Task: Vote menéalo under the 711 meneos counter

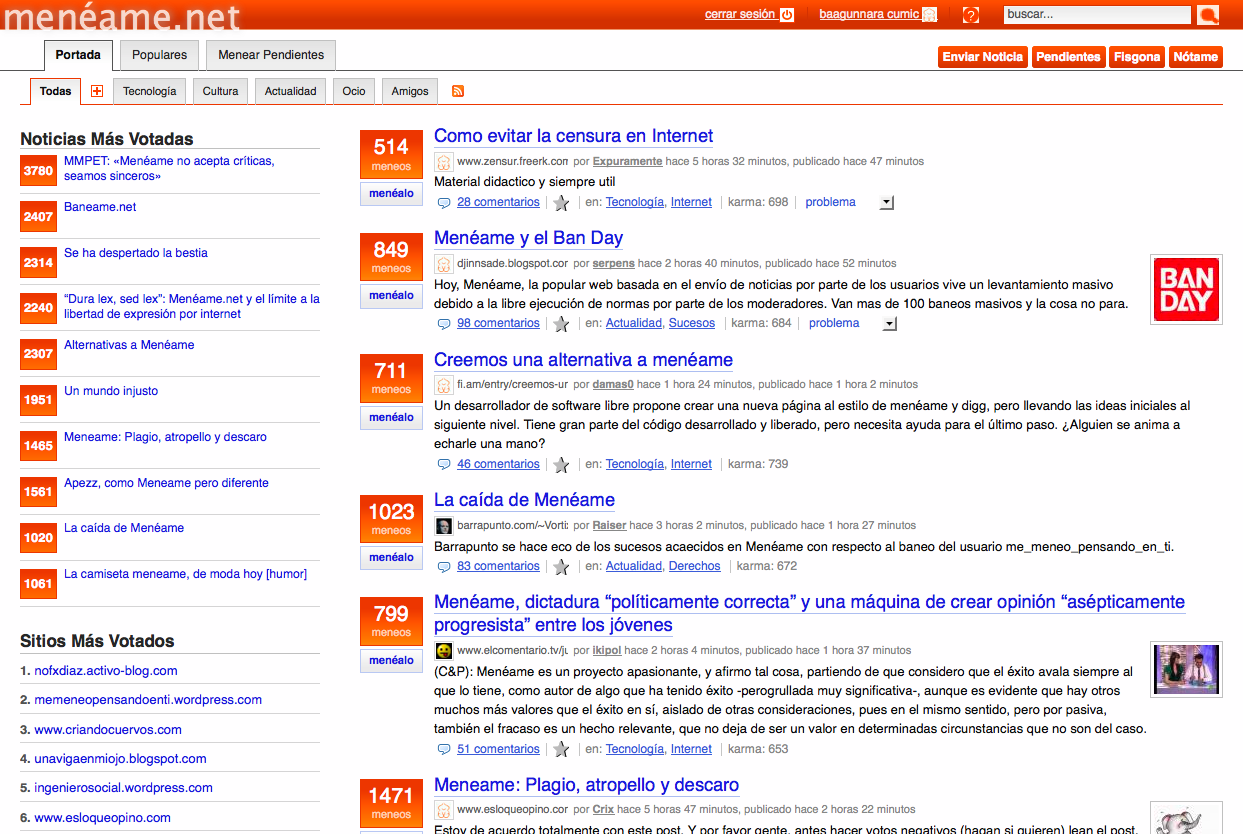Action: tap(391, 417)
